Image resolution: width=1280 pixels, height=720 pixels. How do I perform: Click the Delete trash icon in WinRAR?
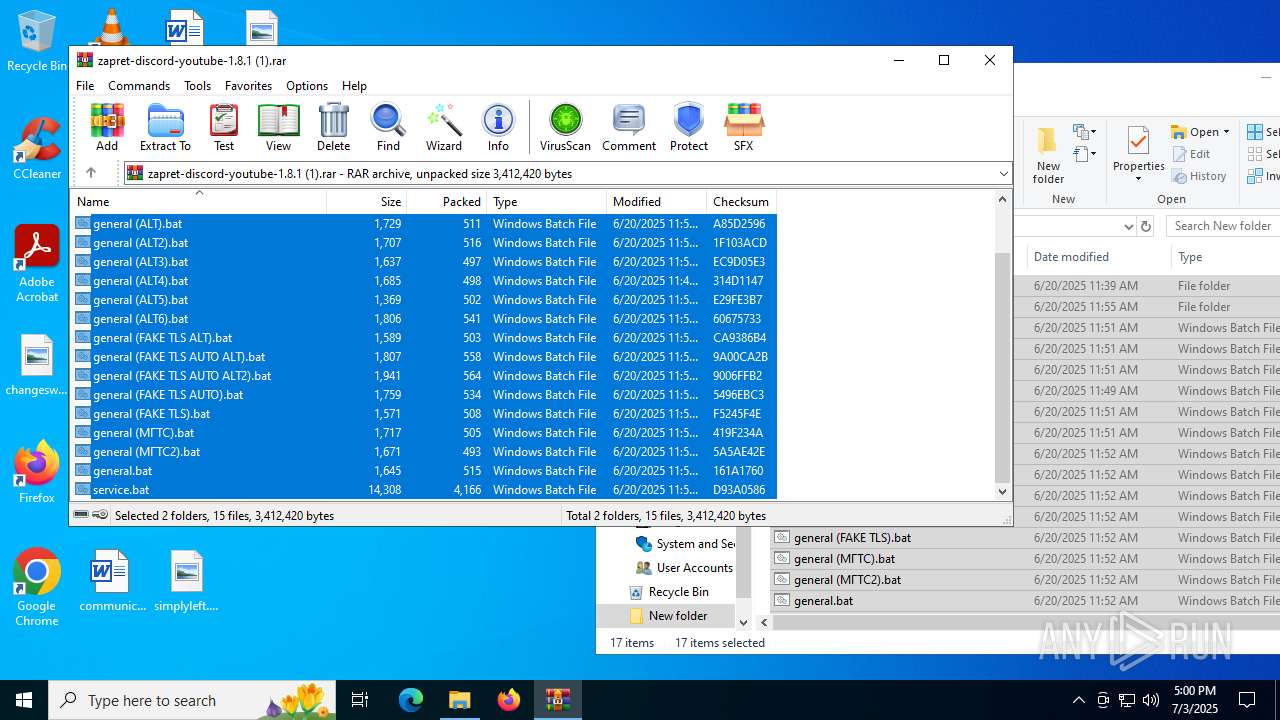pyautogui.click(x=333, y=127)
